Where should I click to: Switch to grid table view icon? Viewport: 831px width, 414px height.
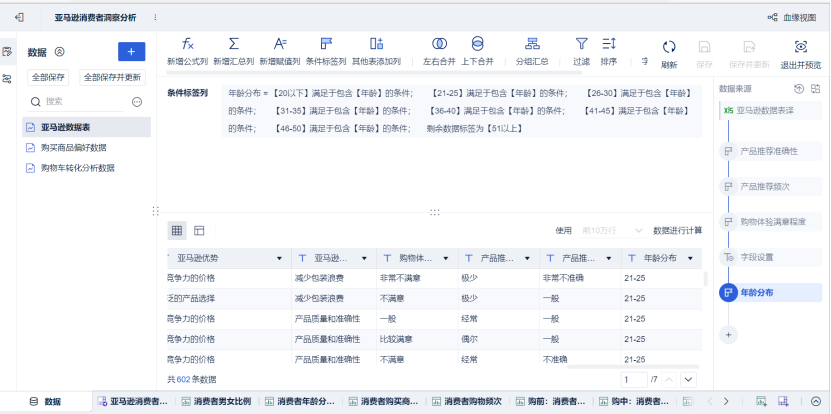pos(177,230)
